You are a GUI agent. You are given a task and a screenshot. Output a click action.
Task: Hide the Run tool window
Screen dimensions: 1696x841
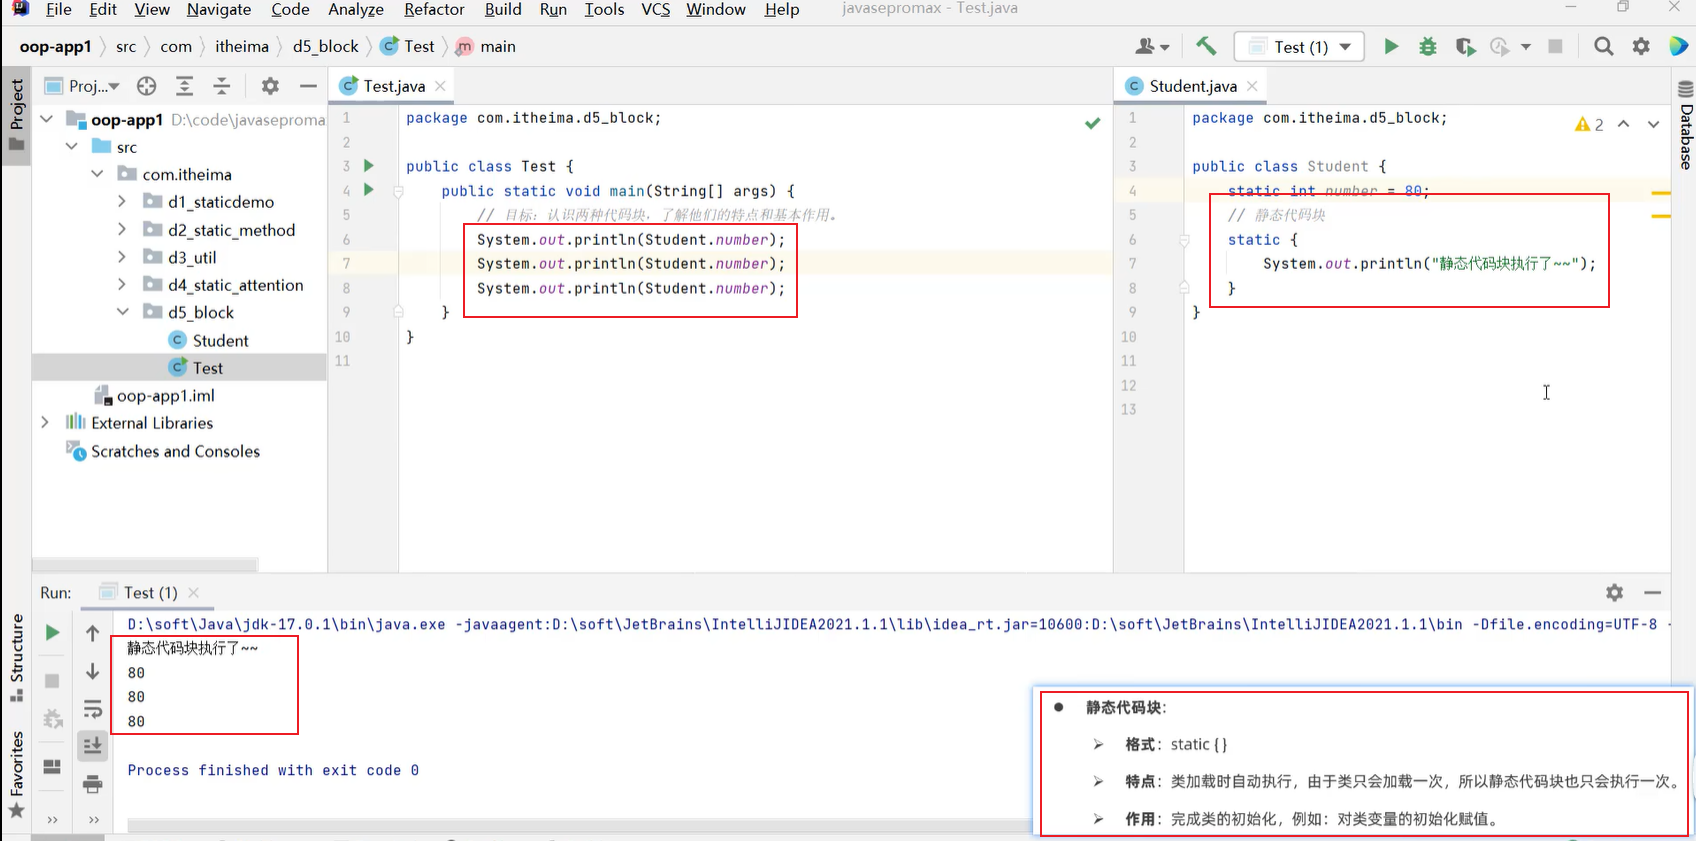[1652, 592]
